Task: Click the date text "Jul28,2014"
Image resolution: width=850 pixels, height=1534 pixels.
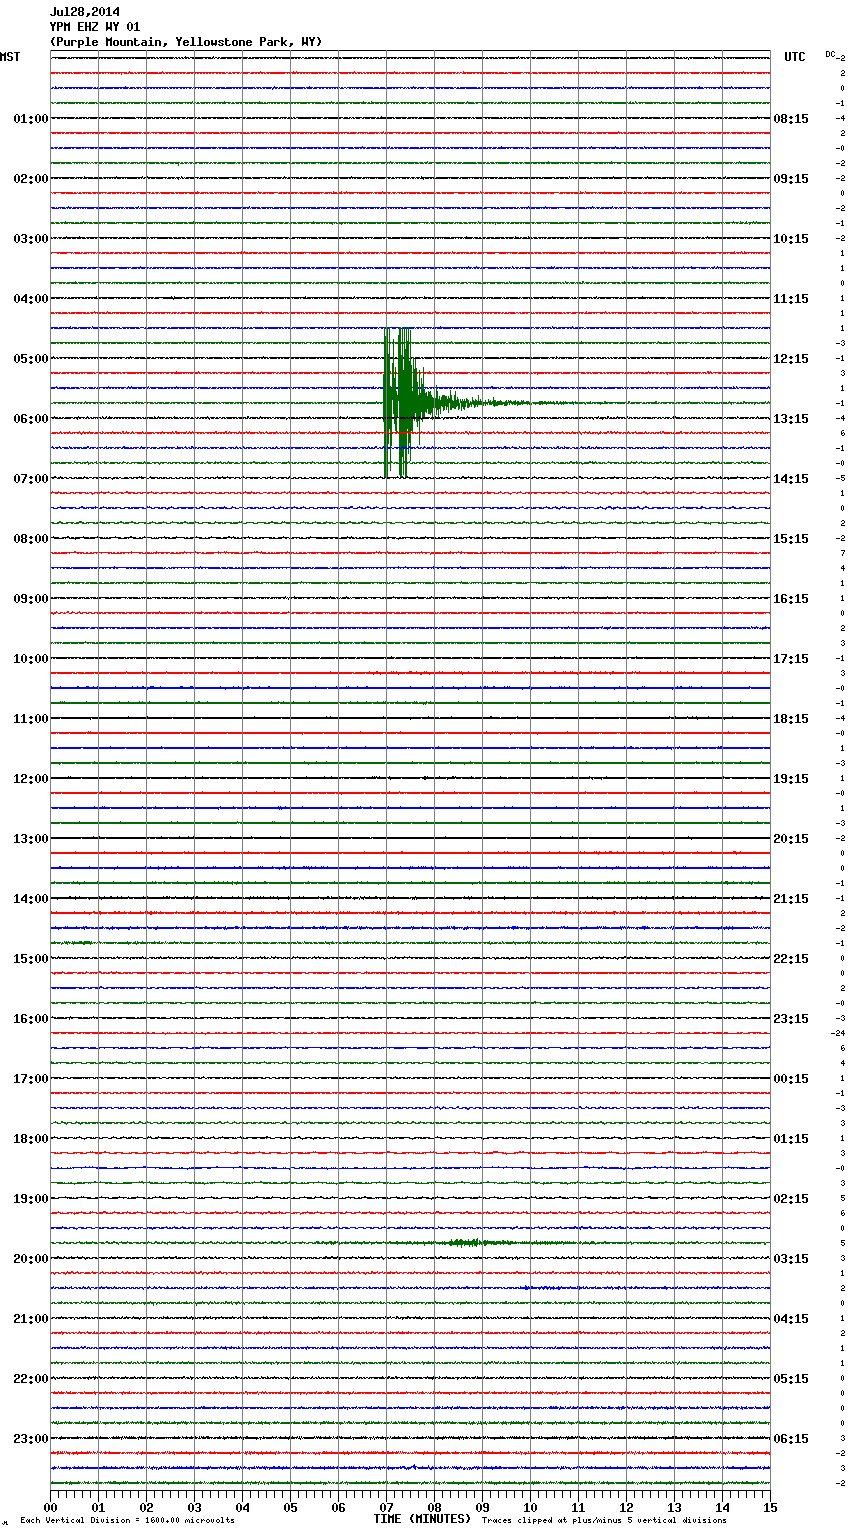Action: [85, 12]
